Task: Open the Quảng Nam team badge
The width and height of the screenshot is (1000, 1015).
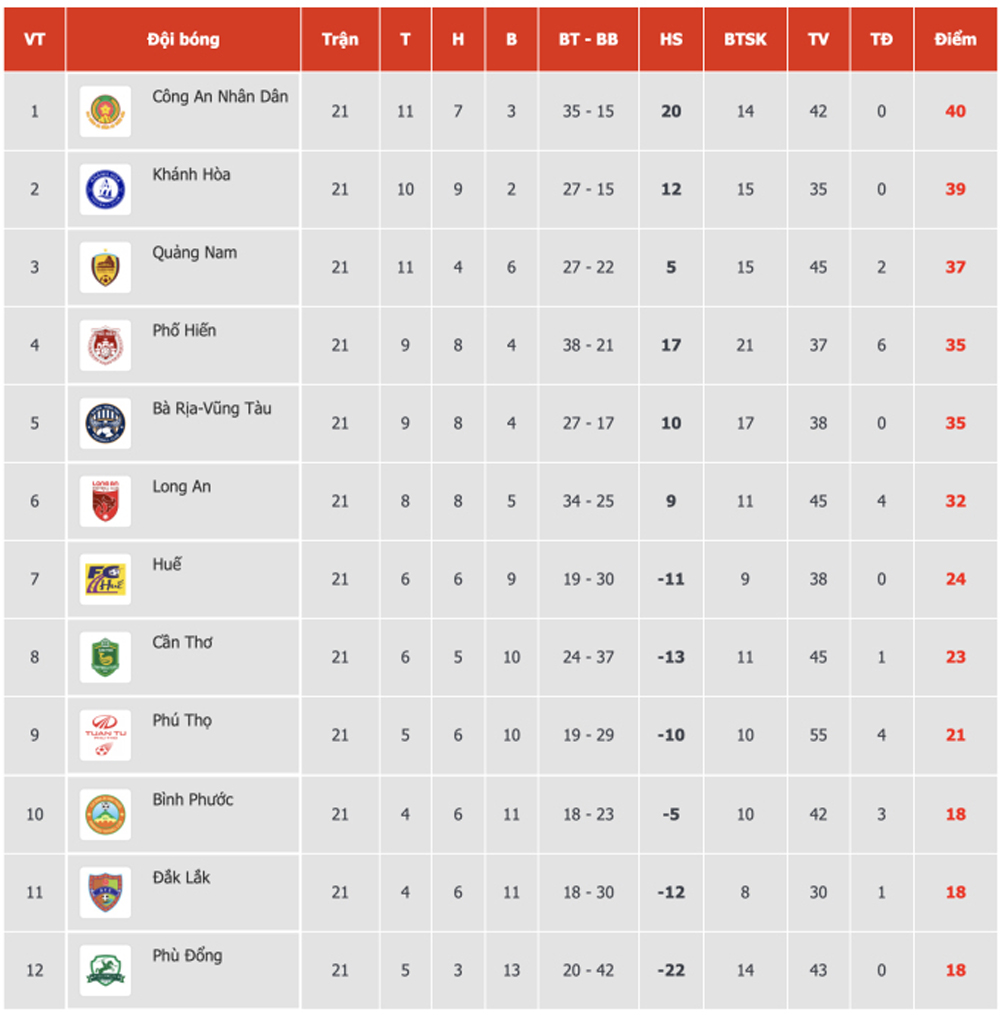Action: point(106,267)
